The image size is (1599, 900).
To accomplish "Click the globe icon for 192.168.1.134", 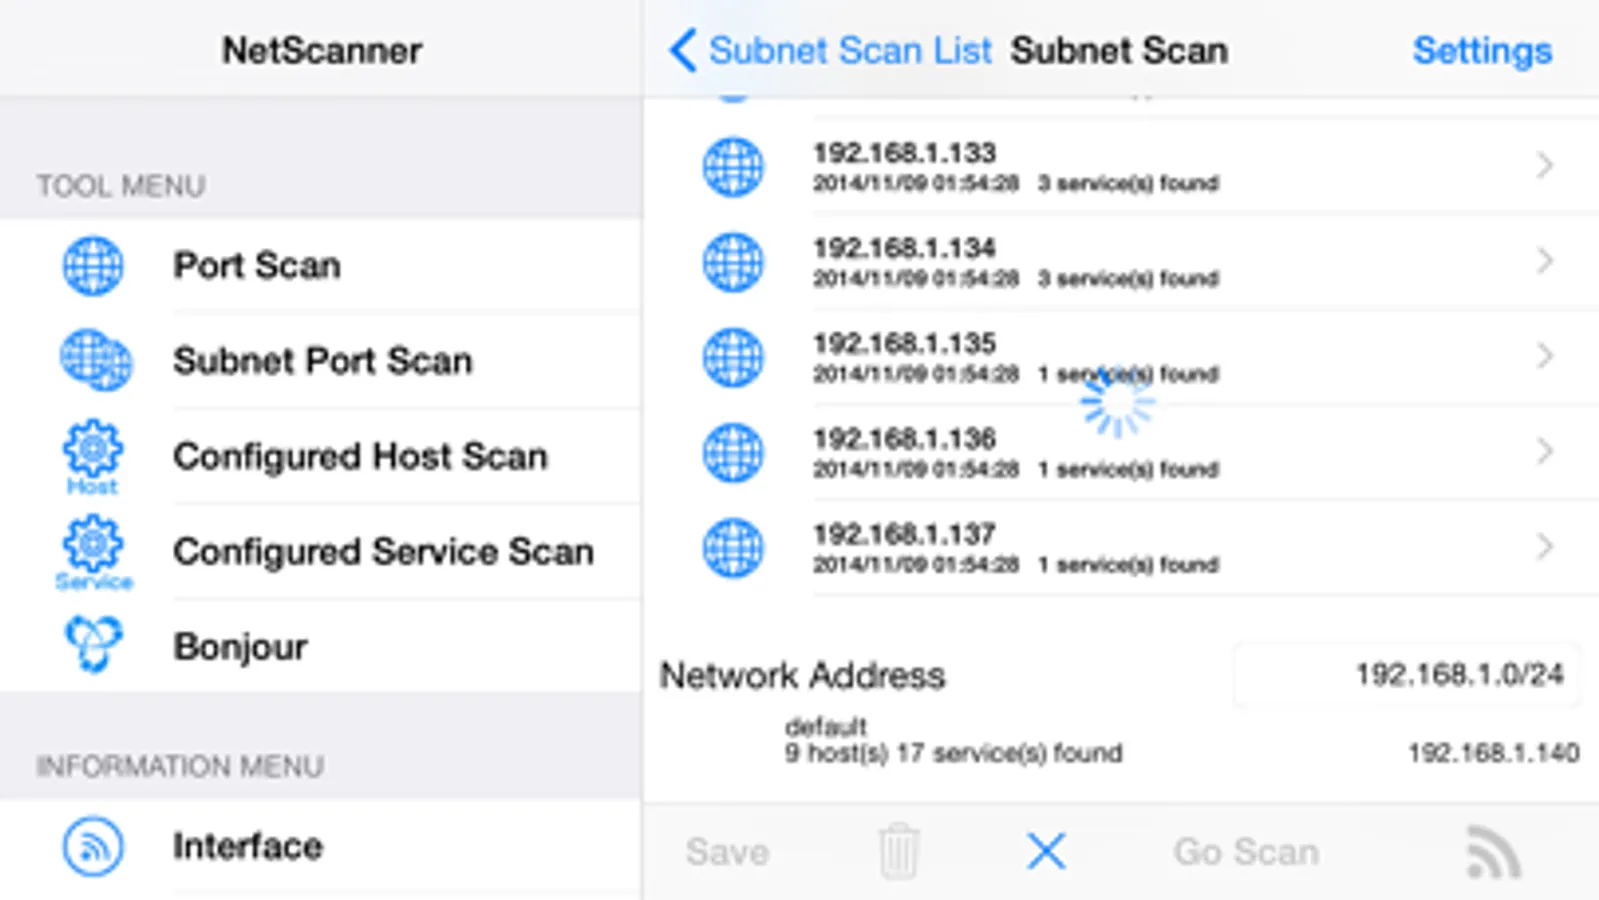I will [733, 262].
